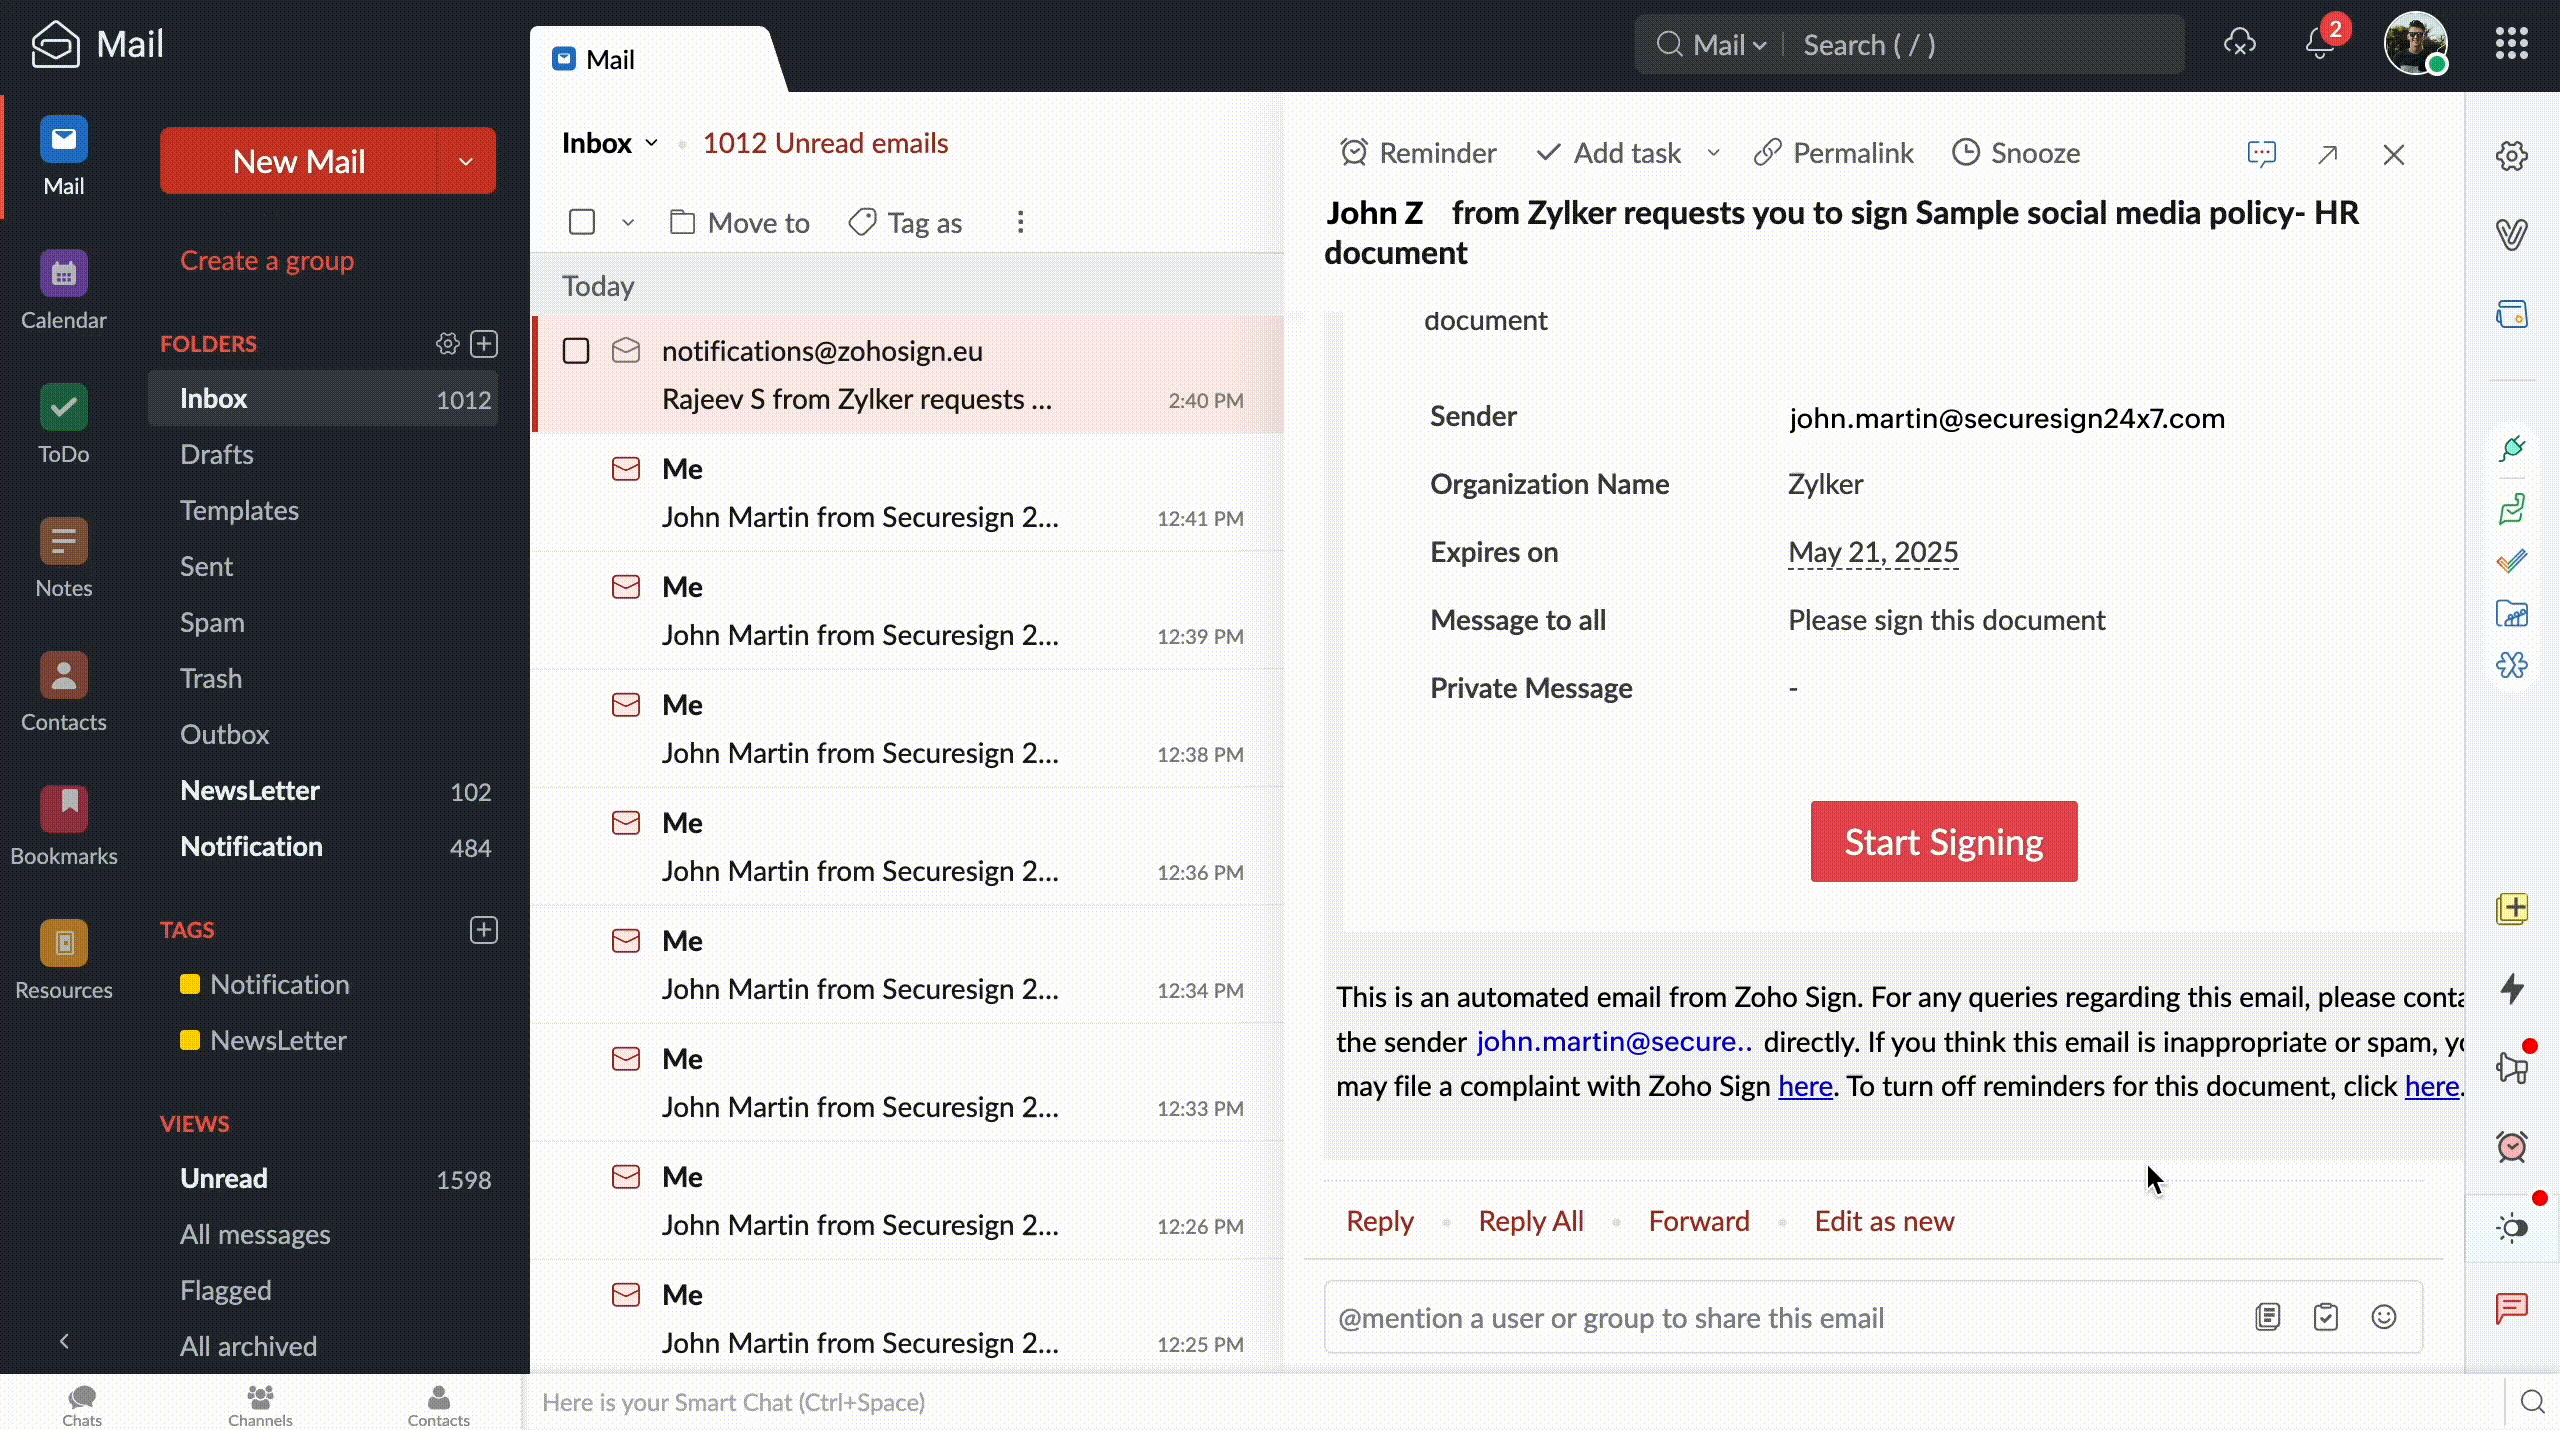Select the yellow Notification tag swatch
The image size is (2560, 1430).
tap(190, 984)
